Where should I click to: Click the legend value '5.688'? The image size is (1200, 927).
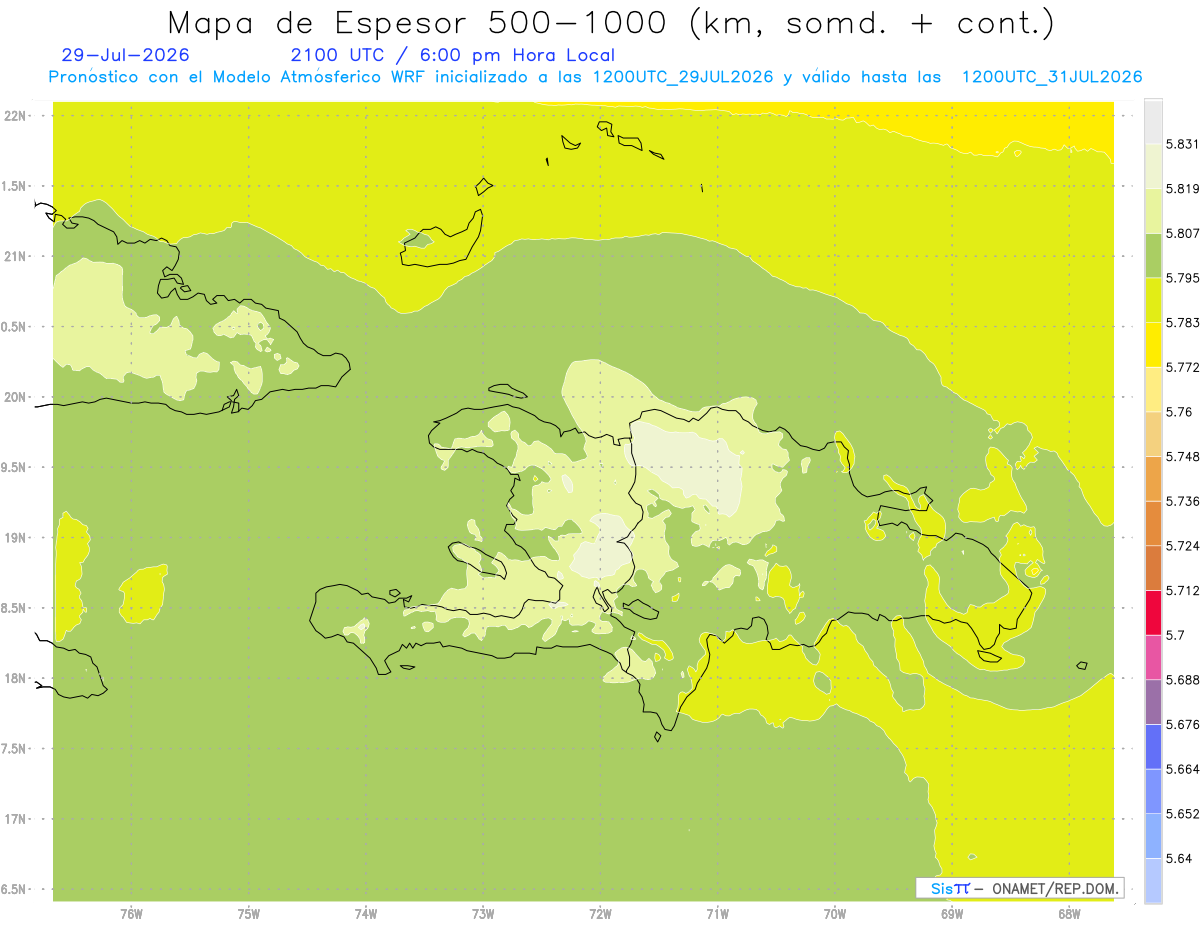pyautogui.click(x=1183, y=680)
